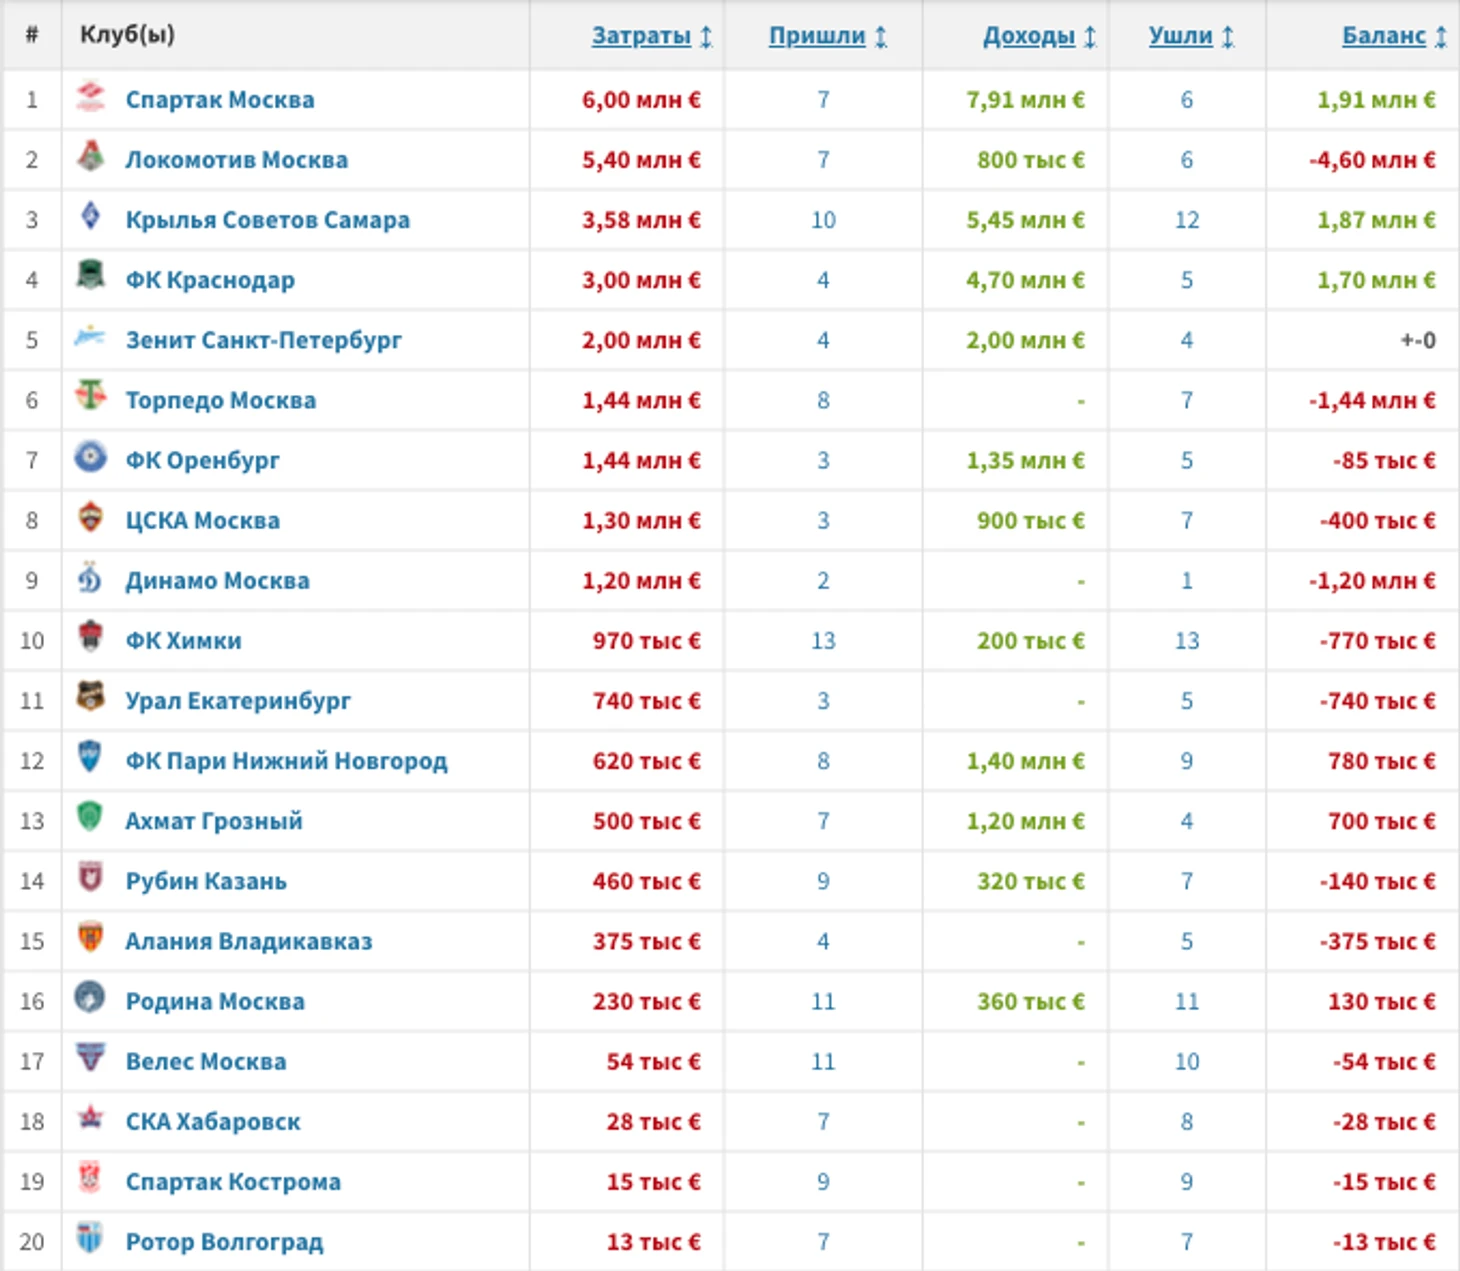
Task: Open the ЦСКА Москва club link
Action: tap(203, 520)
